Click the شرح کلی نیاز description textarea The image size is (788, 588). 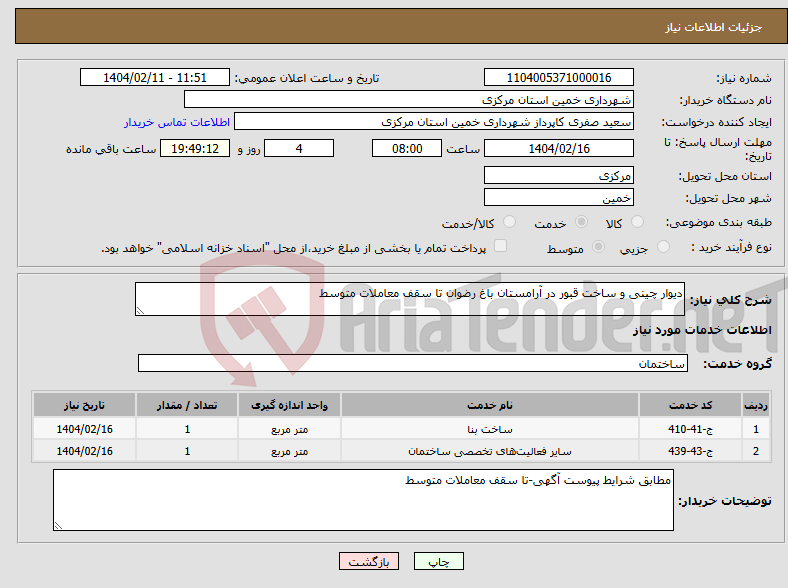(410, 299)
